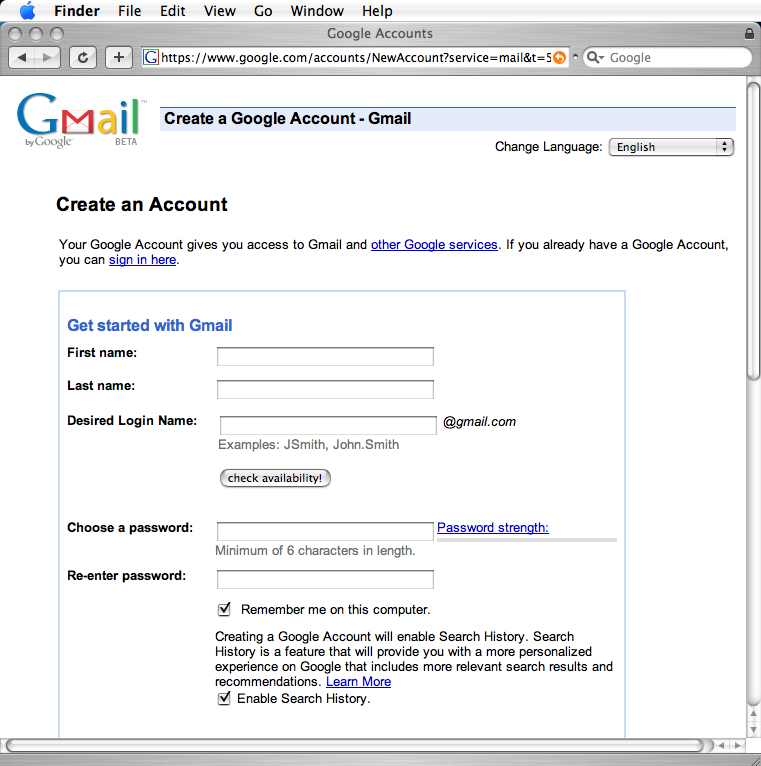Add a bookmark with the plus button
Screen dimensions: 761x766
pyautogui.click(x=119, y=58)
